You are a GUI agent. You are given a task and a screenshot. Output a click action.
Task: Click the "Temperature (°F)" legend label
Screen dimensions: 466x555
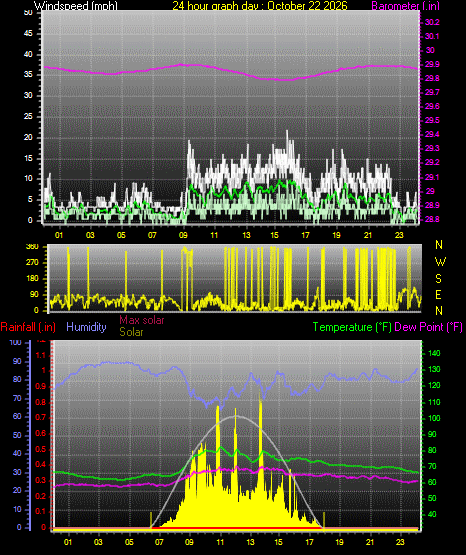point(352,327)
